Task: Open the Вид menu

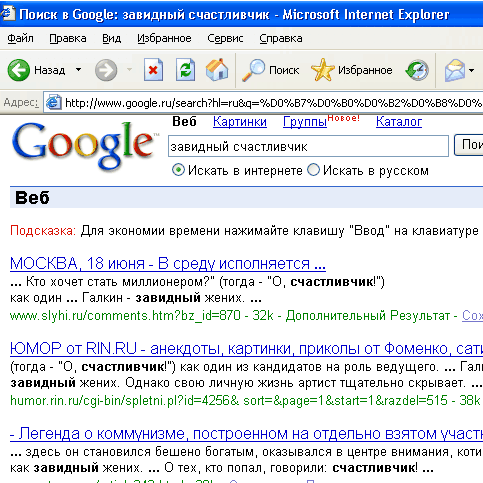Action: (111, 38)
